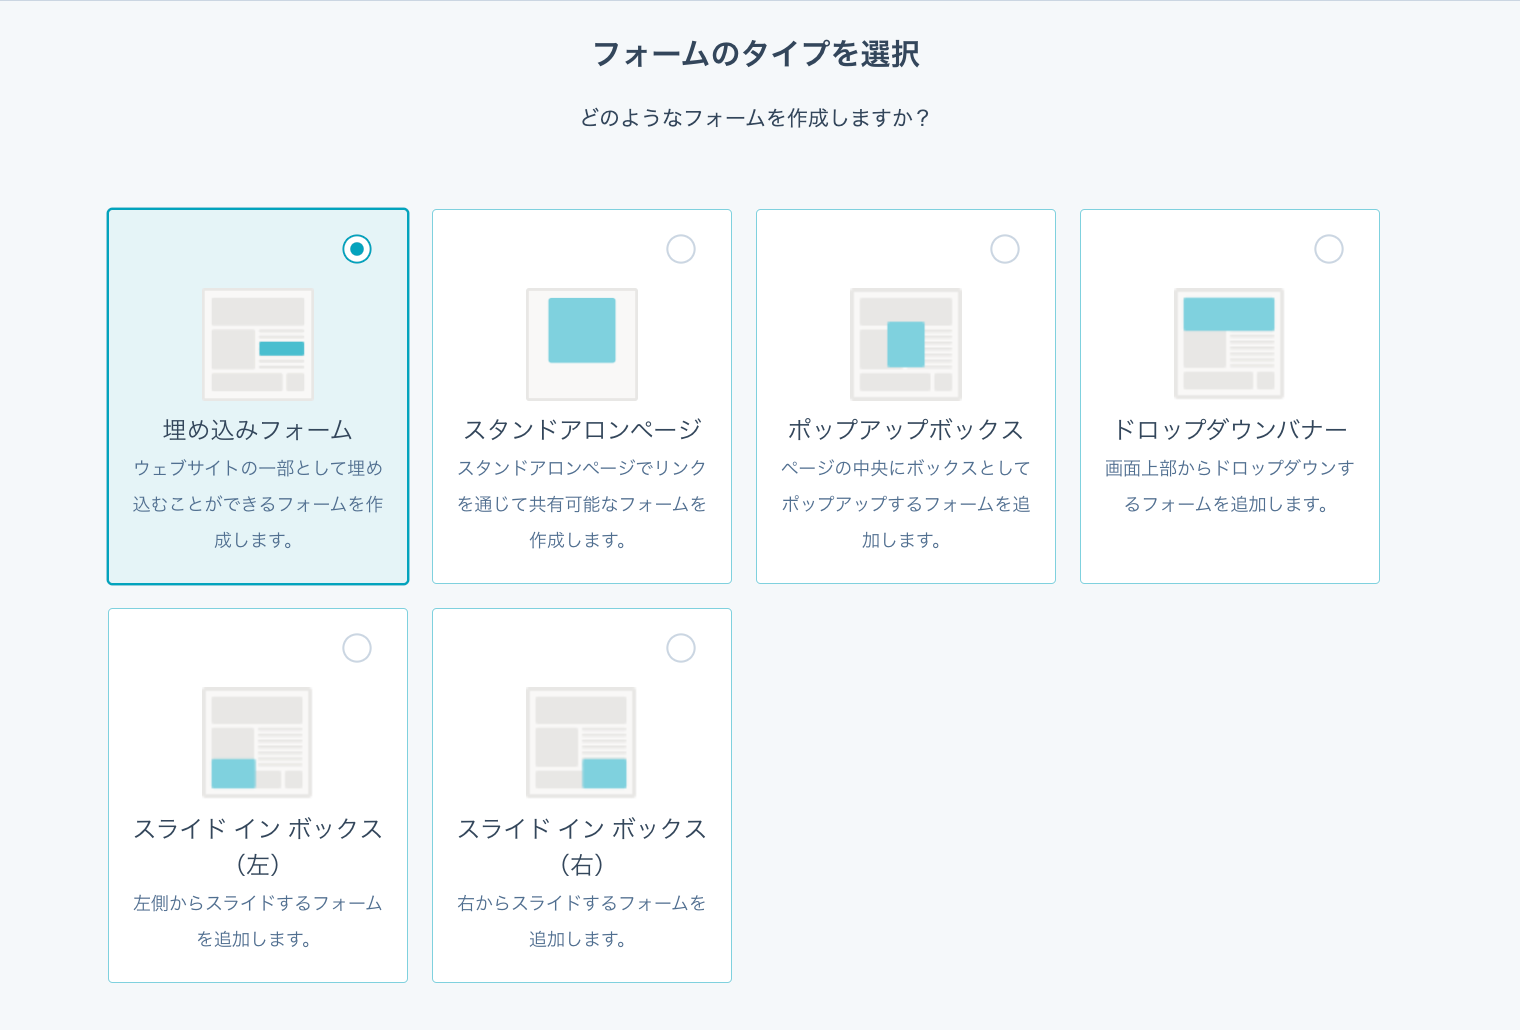Select the ドロップダウンバナー radio button
This screenshot has width=1520, height=1030.
coord(1329,249)
